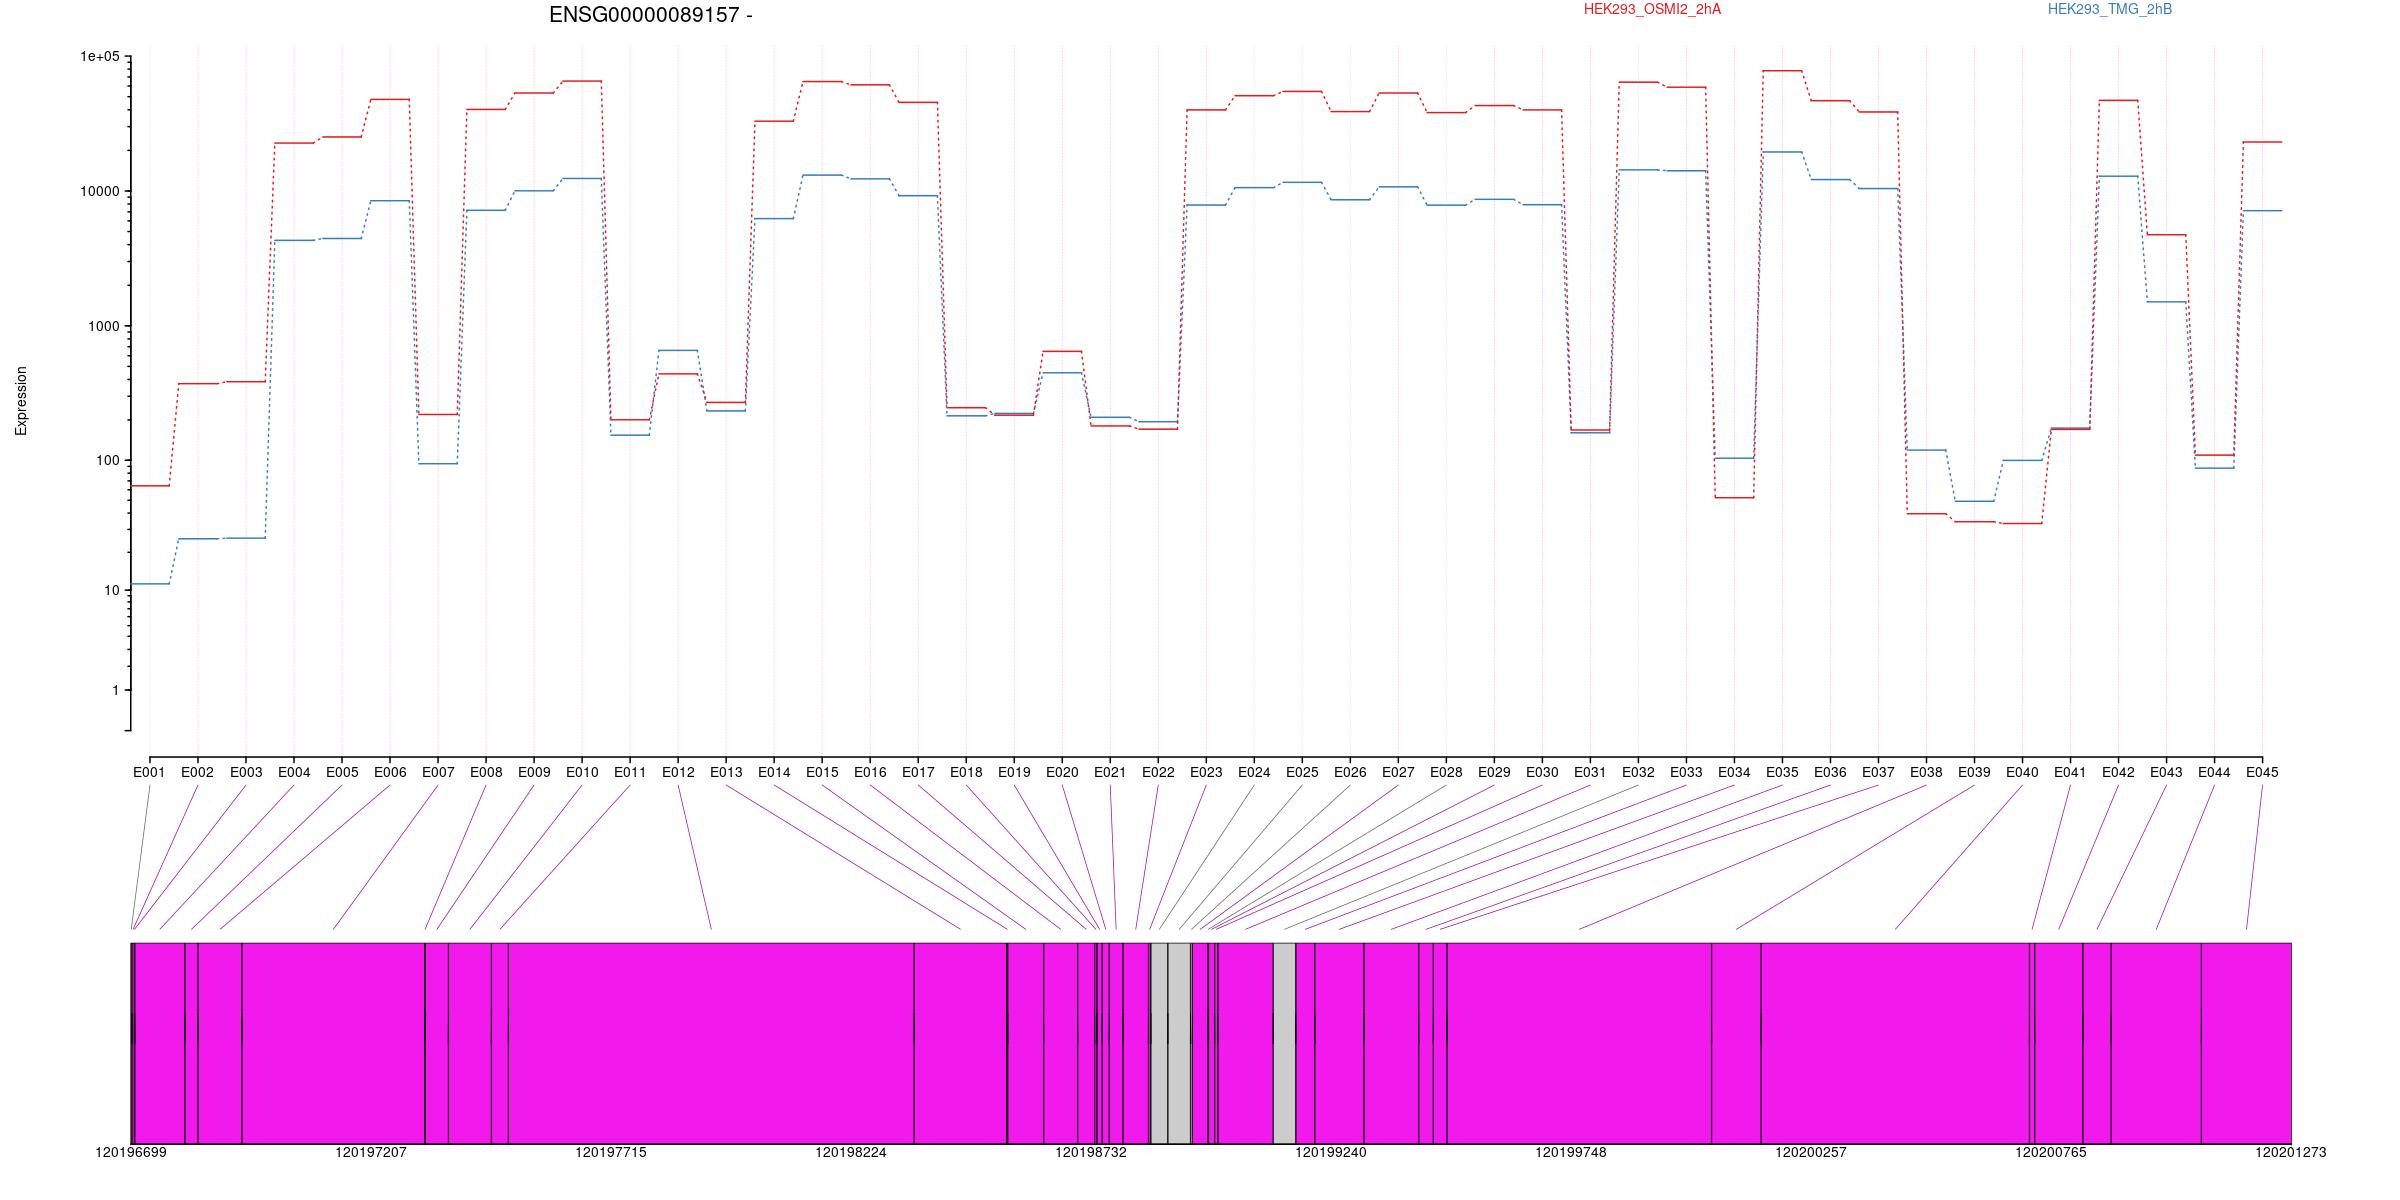Click the red E039 expression segment

point(1974,522)
